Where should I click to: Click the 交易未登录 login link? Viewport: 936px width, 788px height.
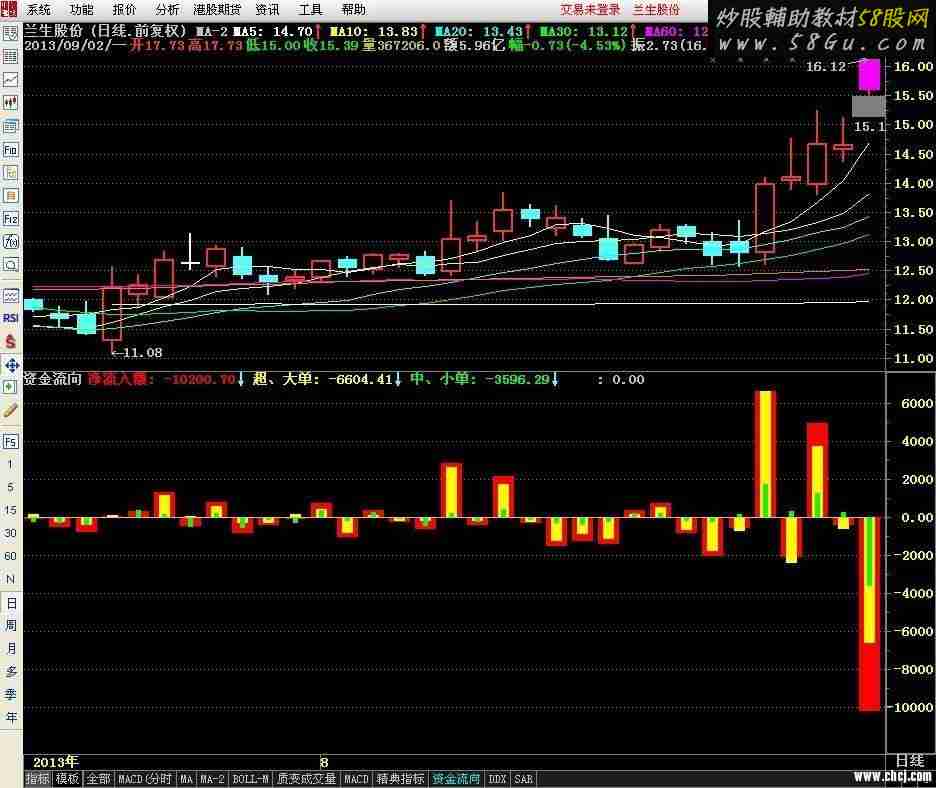tap(590, 10)
